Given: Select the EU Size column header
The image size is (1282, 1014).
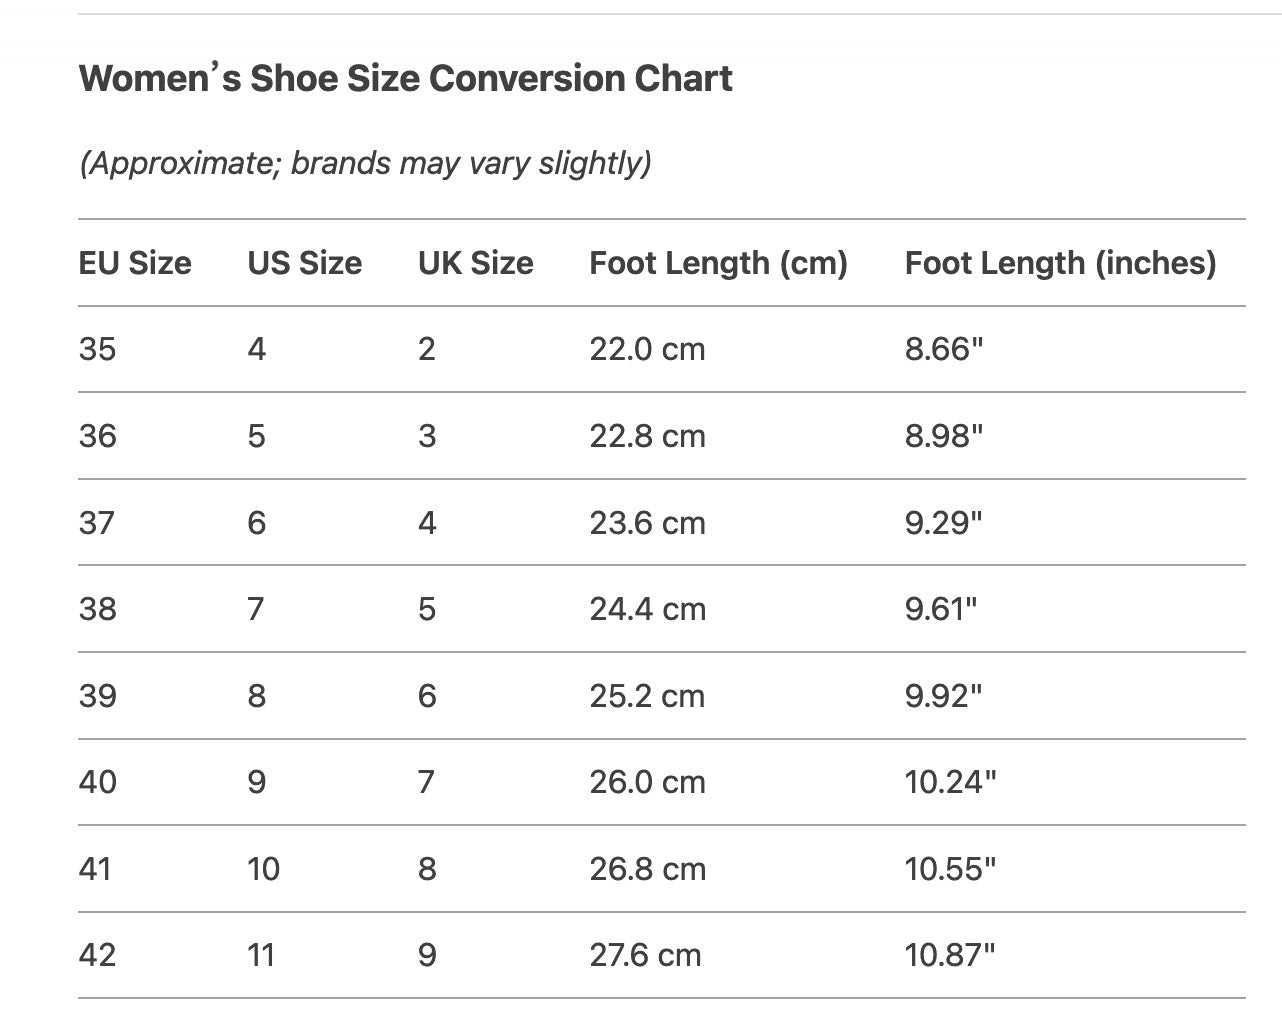Looking at the screenshot, I should 135,263.
